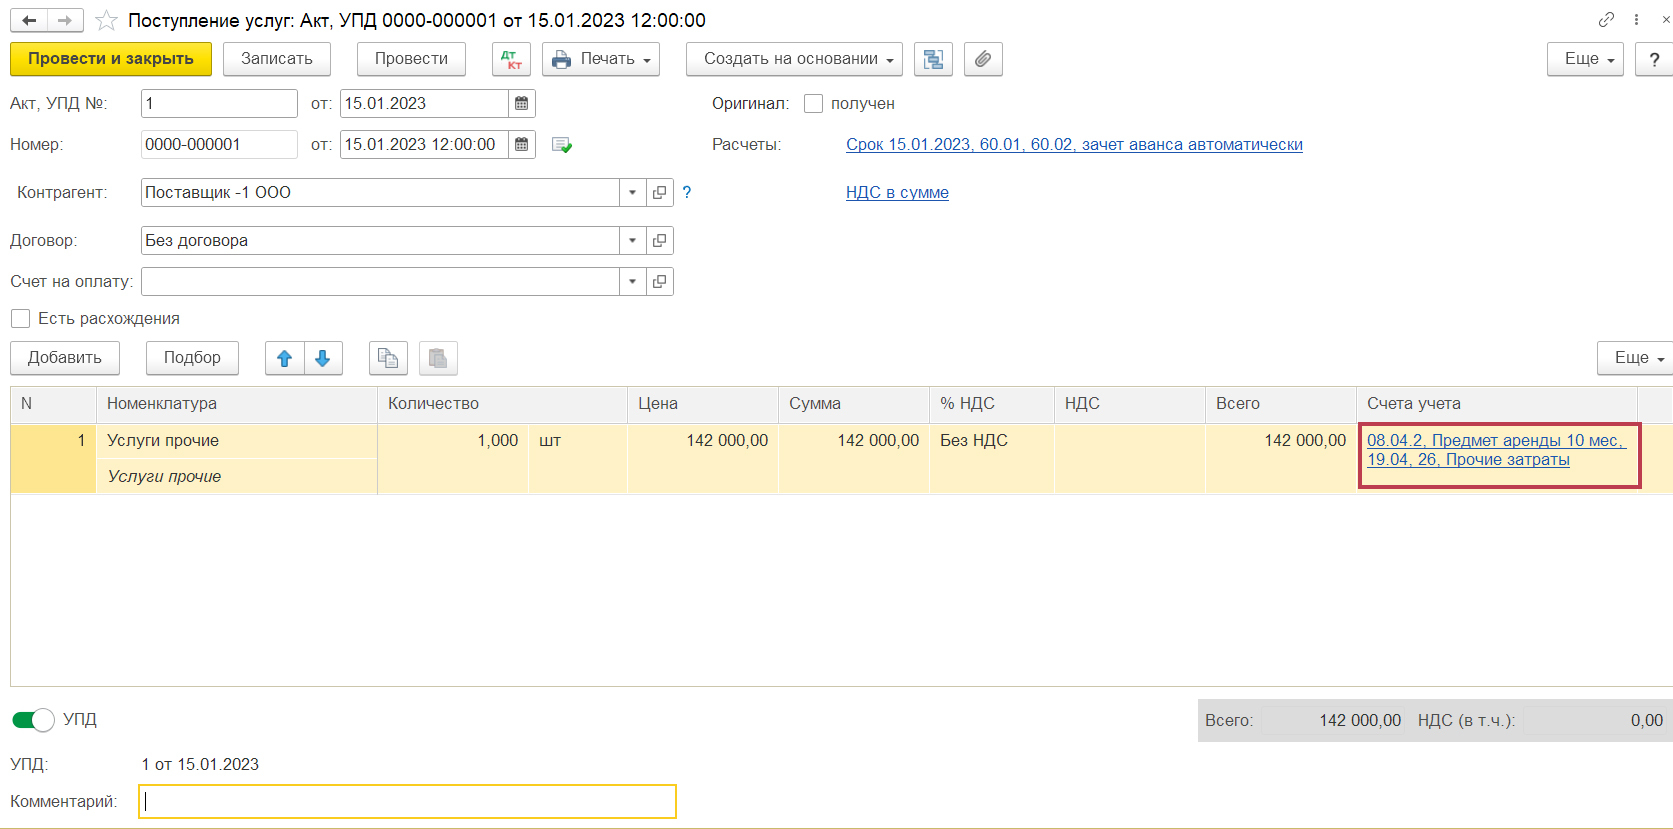The height and width of the screenshot is (829, 1673).
Task: Click Договор field Без договора
Action: coord(380,240)
